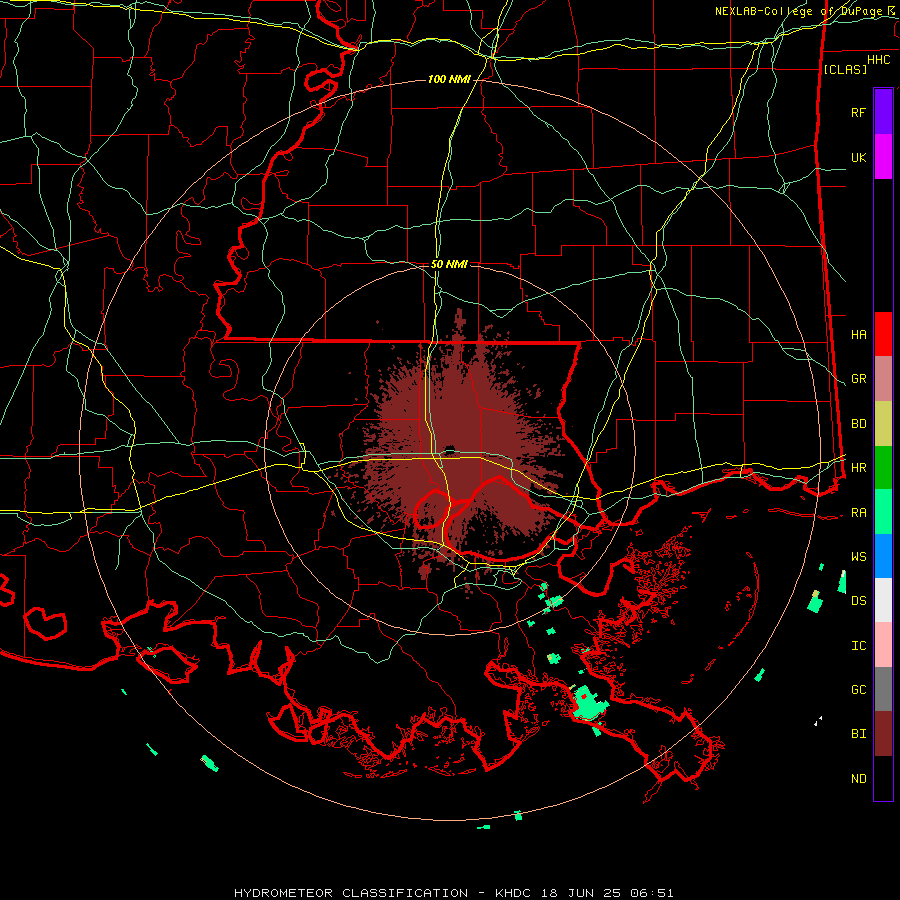The image size is (900, 900).
Task: Click the large green rain echo near the southeast coast
Action: coord(590,703)
